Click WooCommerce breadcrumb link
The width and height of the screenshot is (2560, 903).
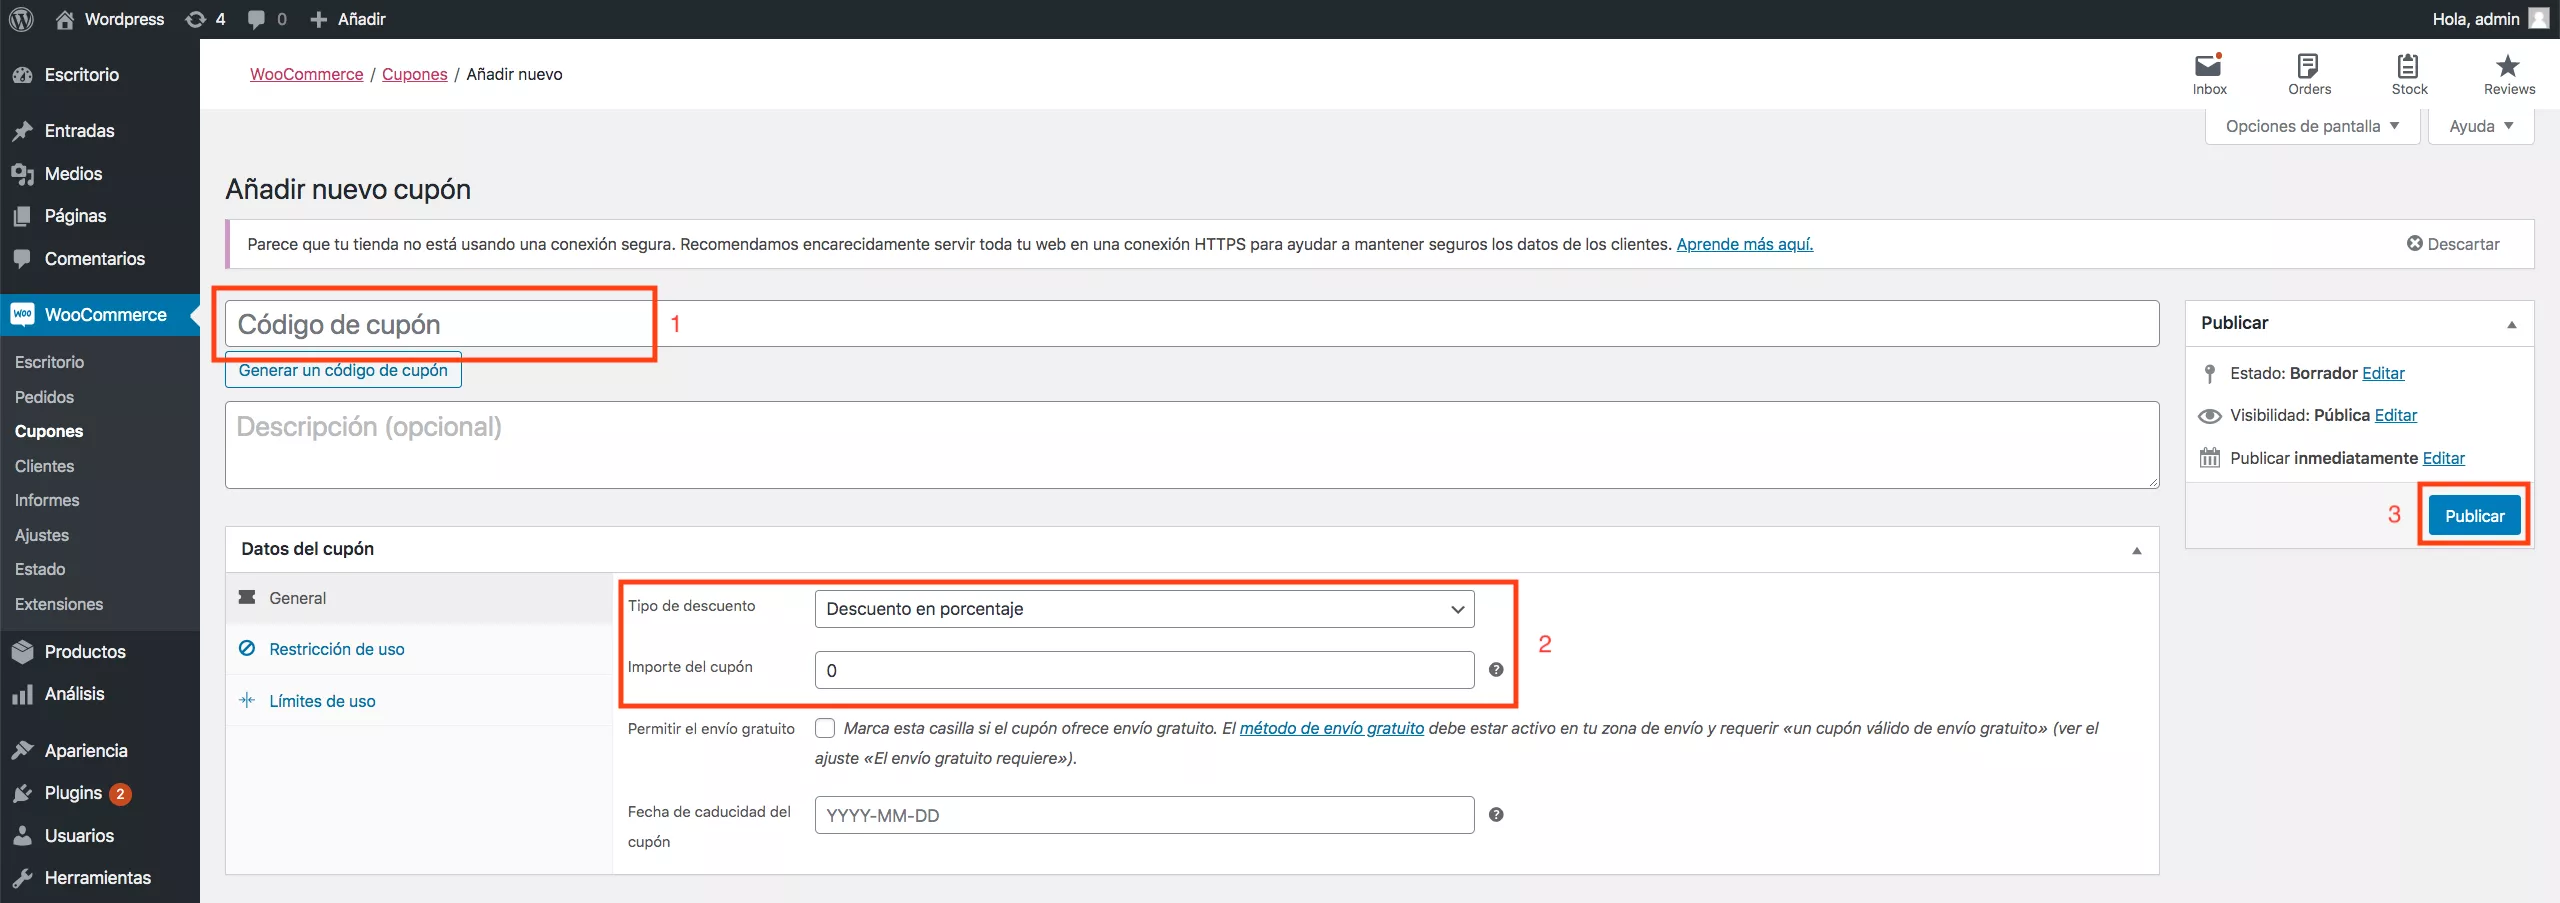(306, 74)
